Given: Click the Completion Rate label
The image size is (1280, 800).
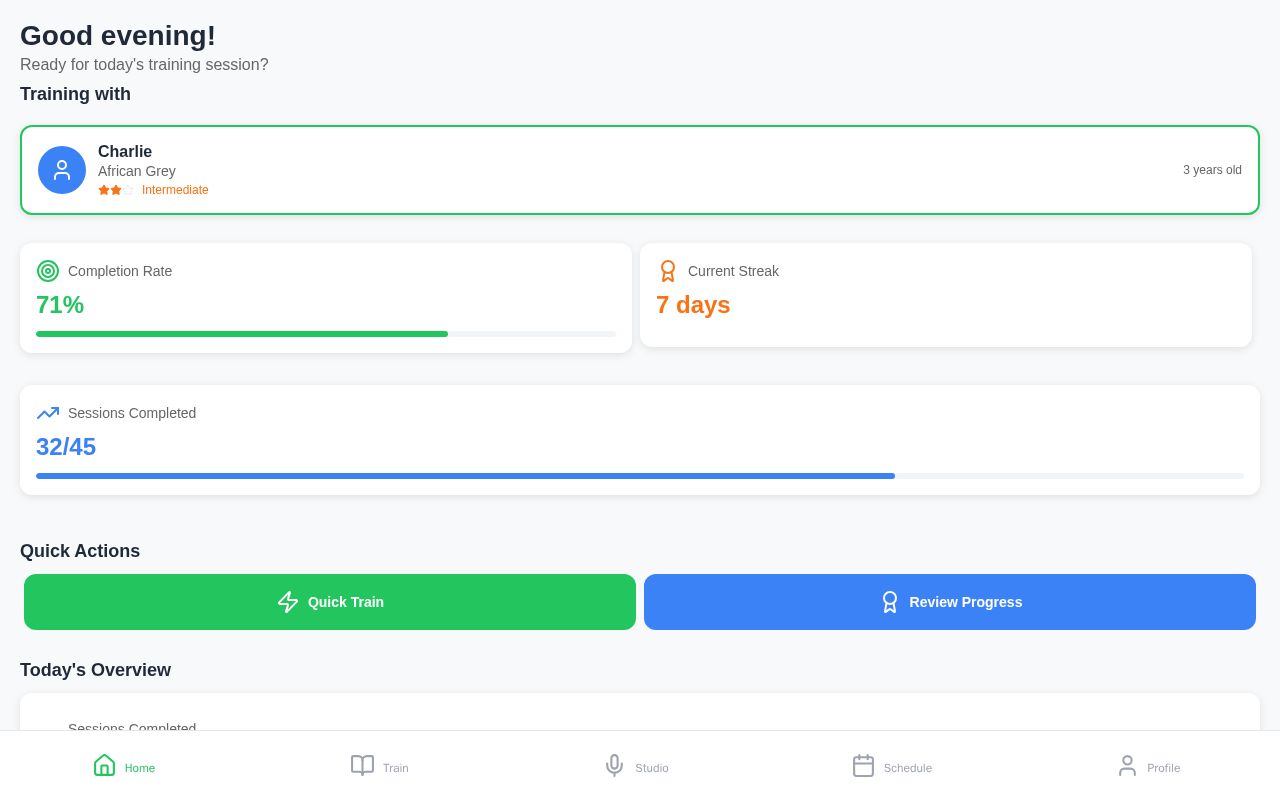Looking at the screenshot, I should tap(120, 271).
